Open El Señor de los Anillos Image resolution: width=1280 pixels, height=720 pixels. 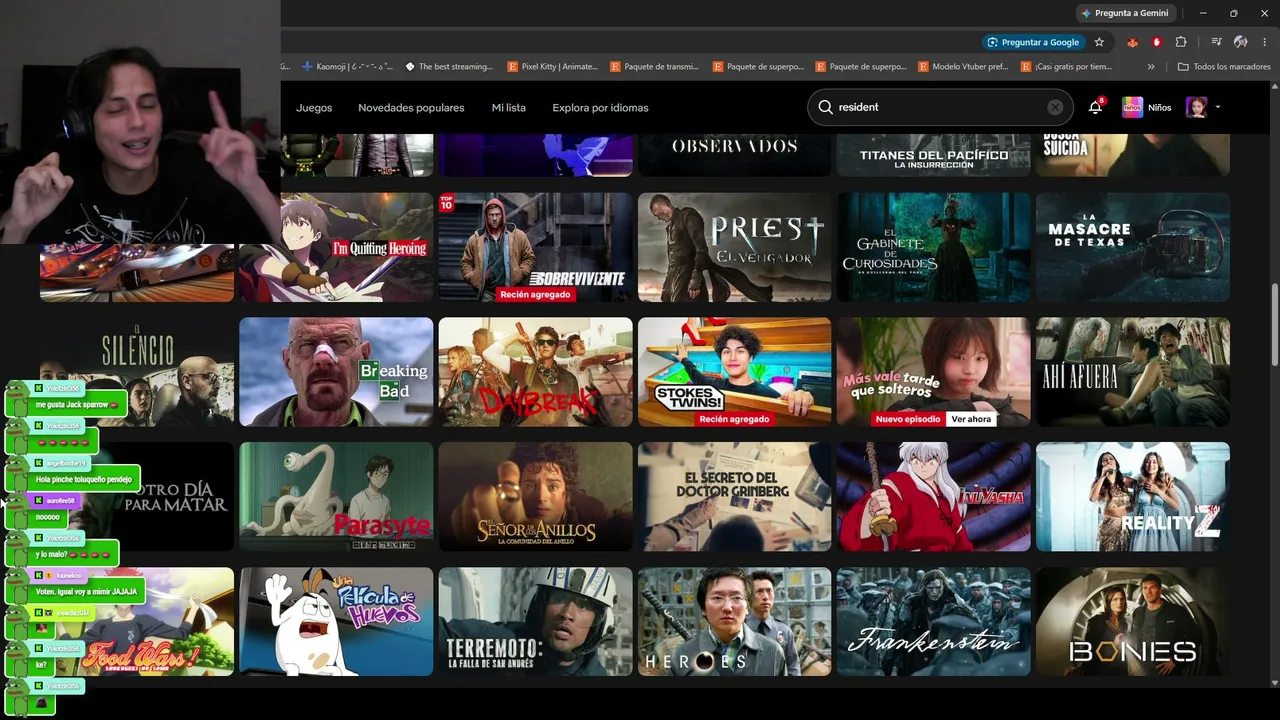click(535, 497)
